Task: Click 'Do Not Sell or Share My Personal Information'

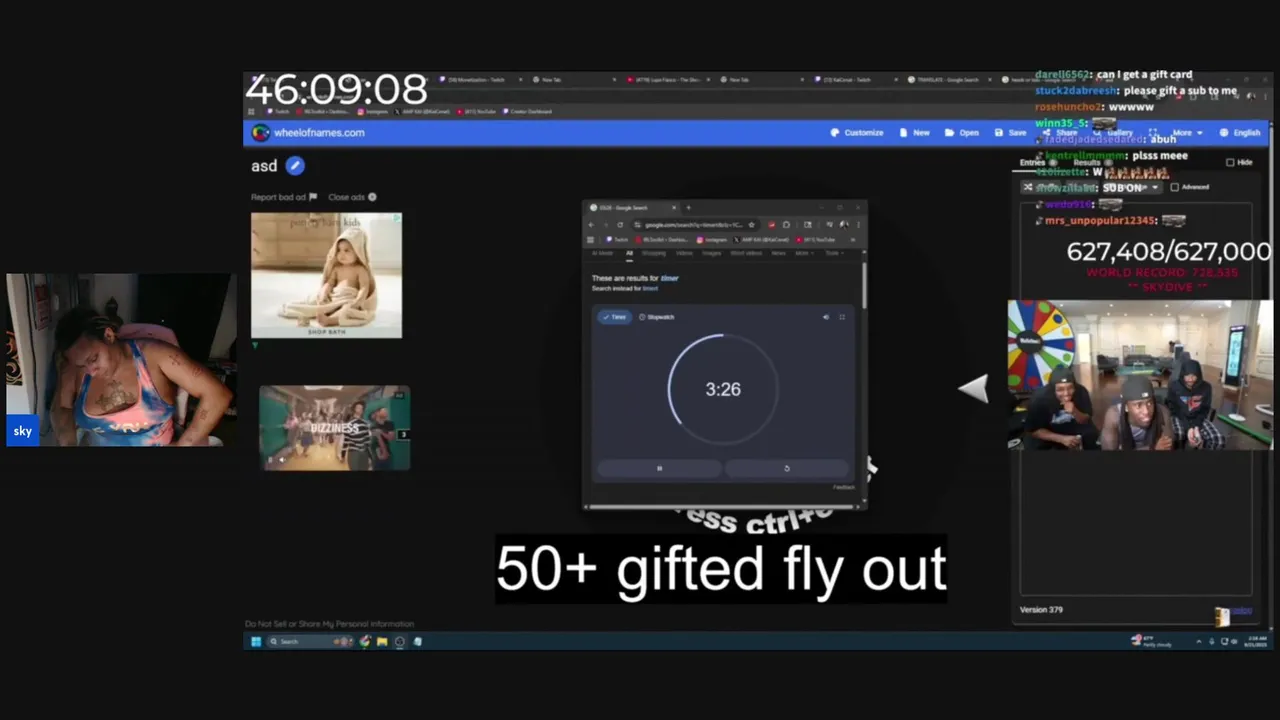Action: tap(329, 624)
